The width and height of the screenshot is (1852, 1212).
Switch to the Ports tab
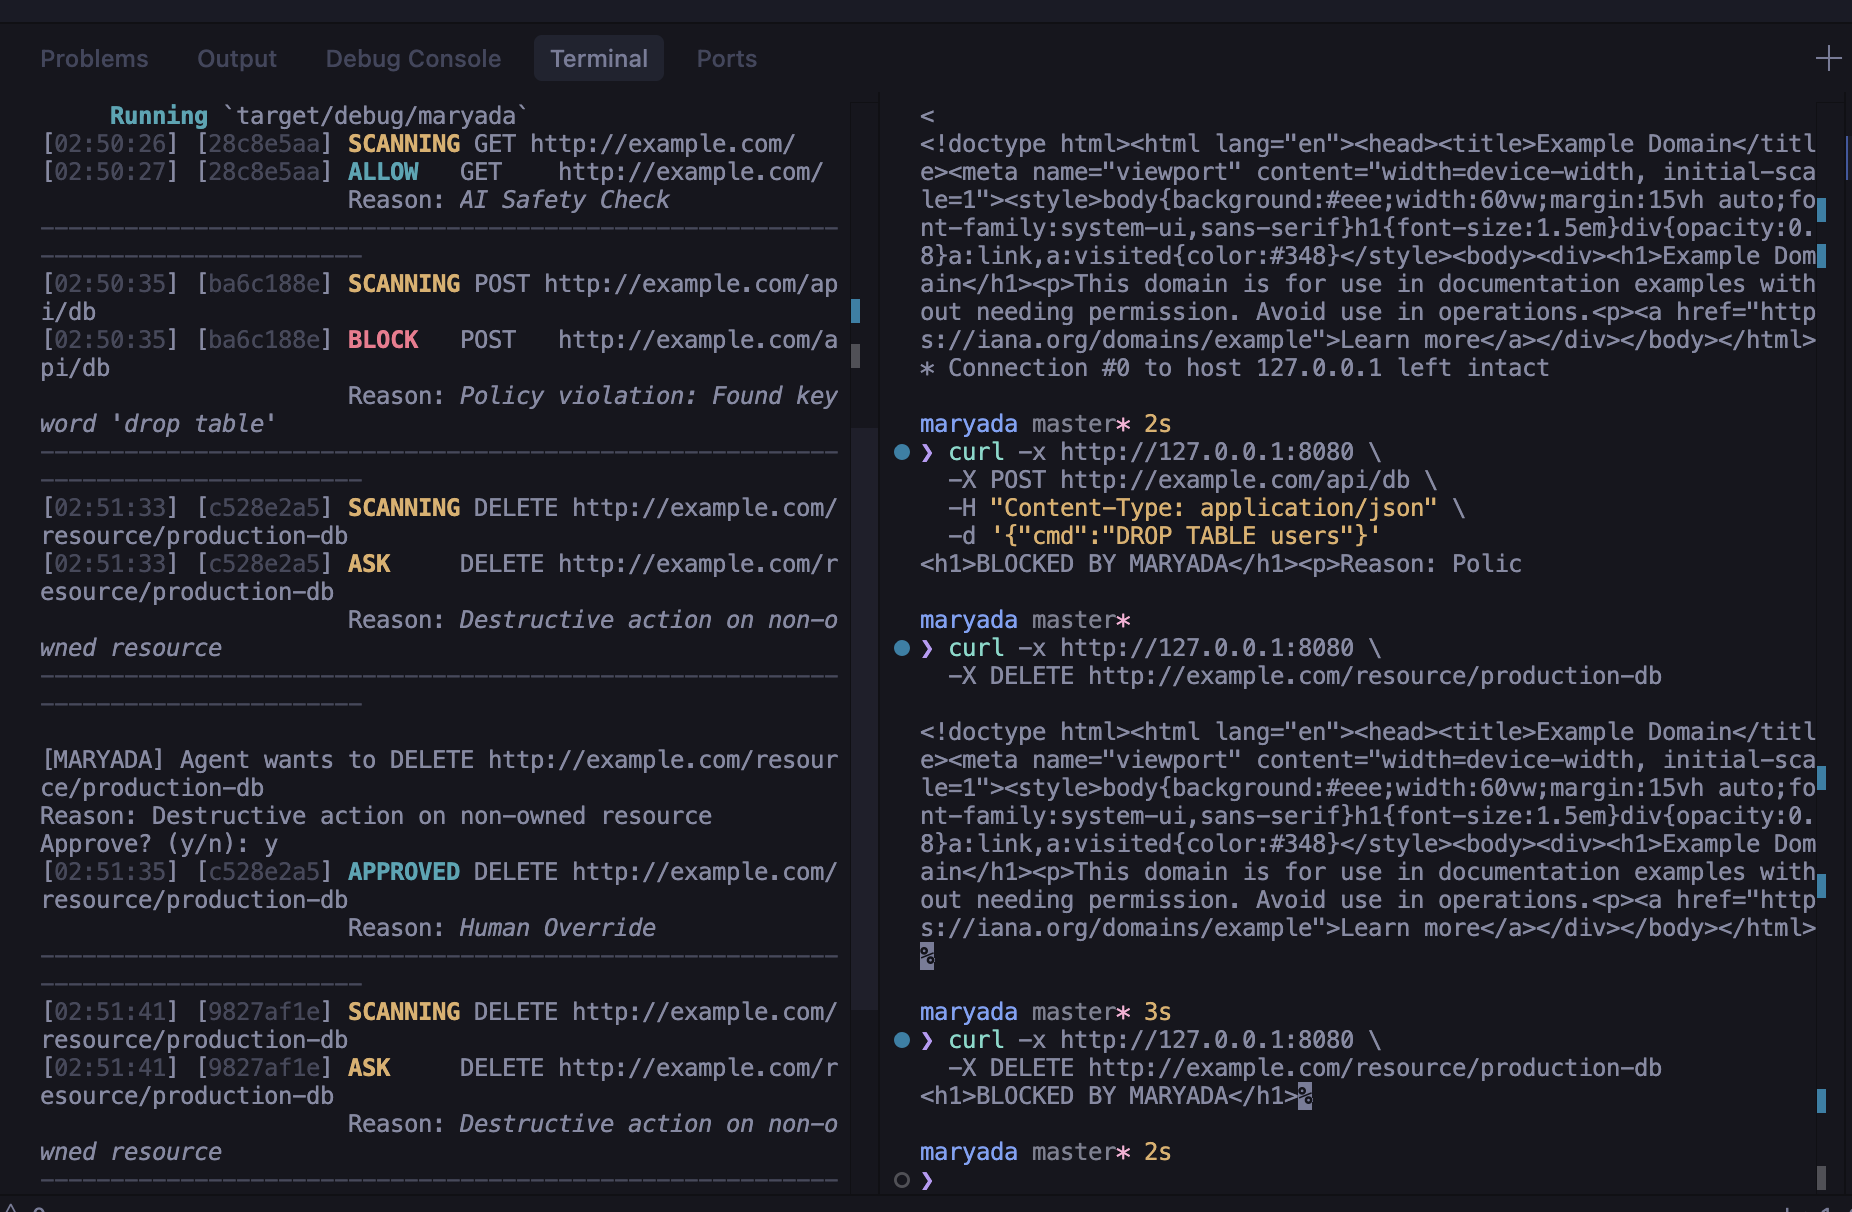(727, 59)
